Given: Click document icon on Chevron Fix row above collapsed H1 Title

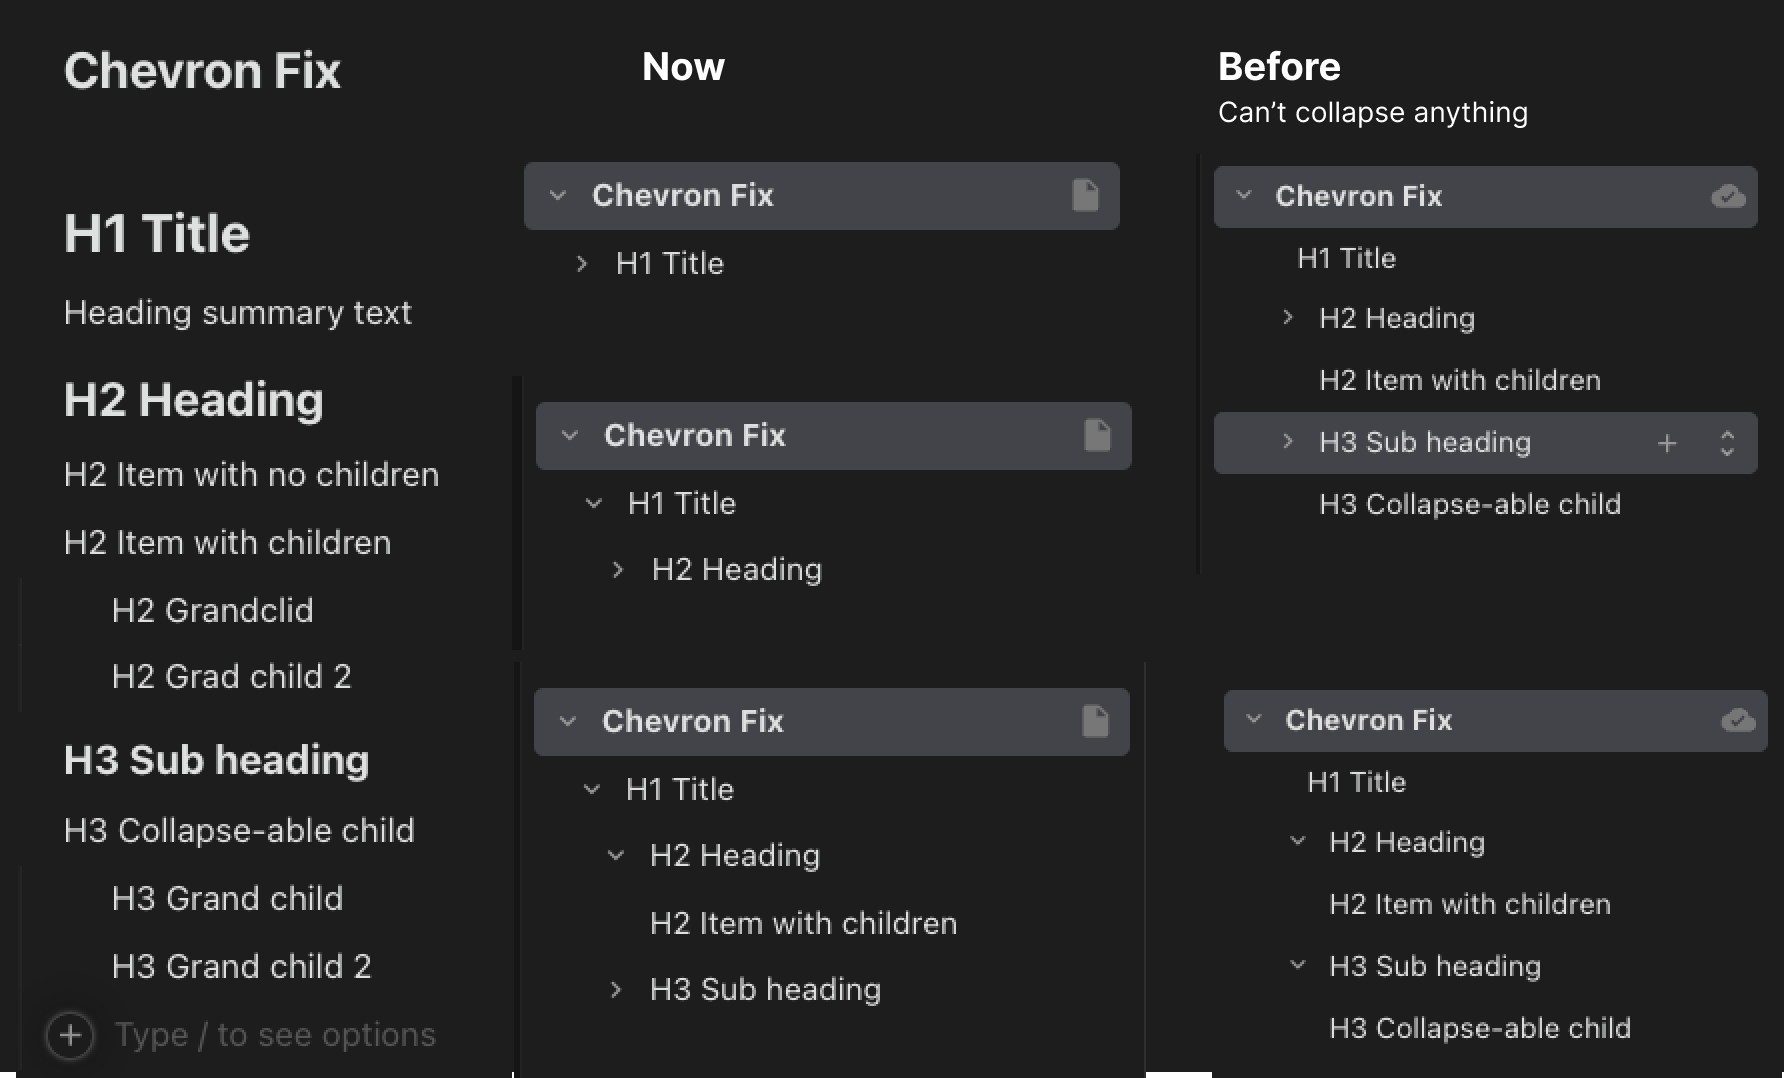Looking at the screenshot, I should 1085,195.
